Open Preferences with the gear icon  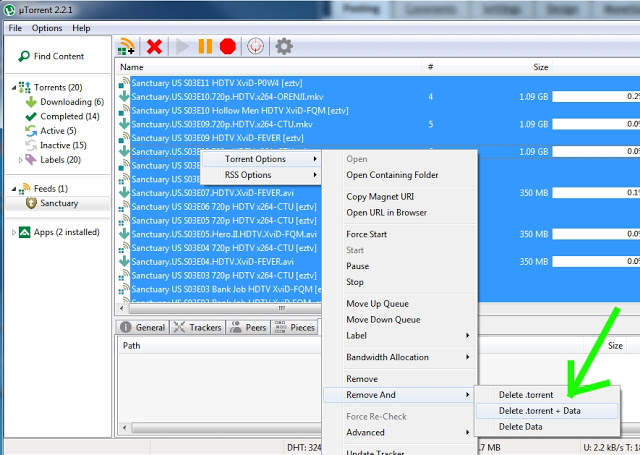pos(284,46)
